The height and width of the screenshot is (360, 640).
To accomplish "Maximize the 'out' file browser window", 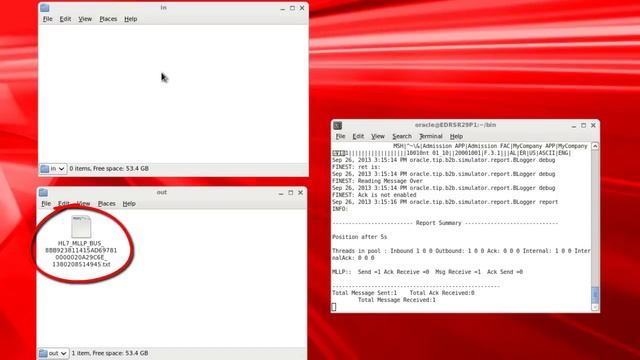I will coord(291,193).
